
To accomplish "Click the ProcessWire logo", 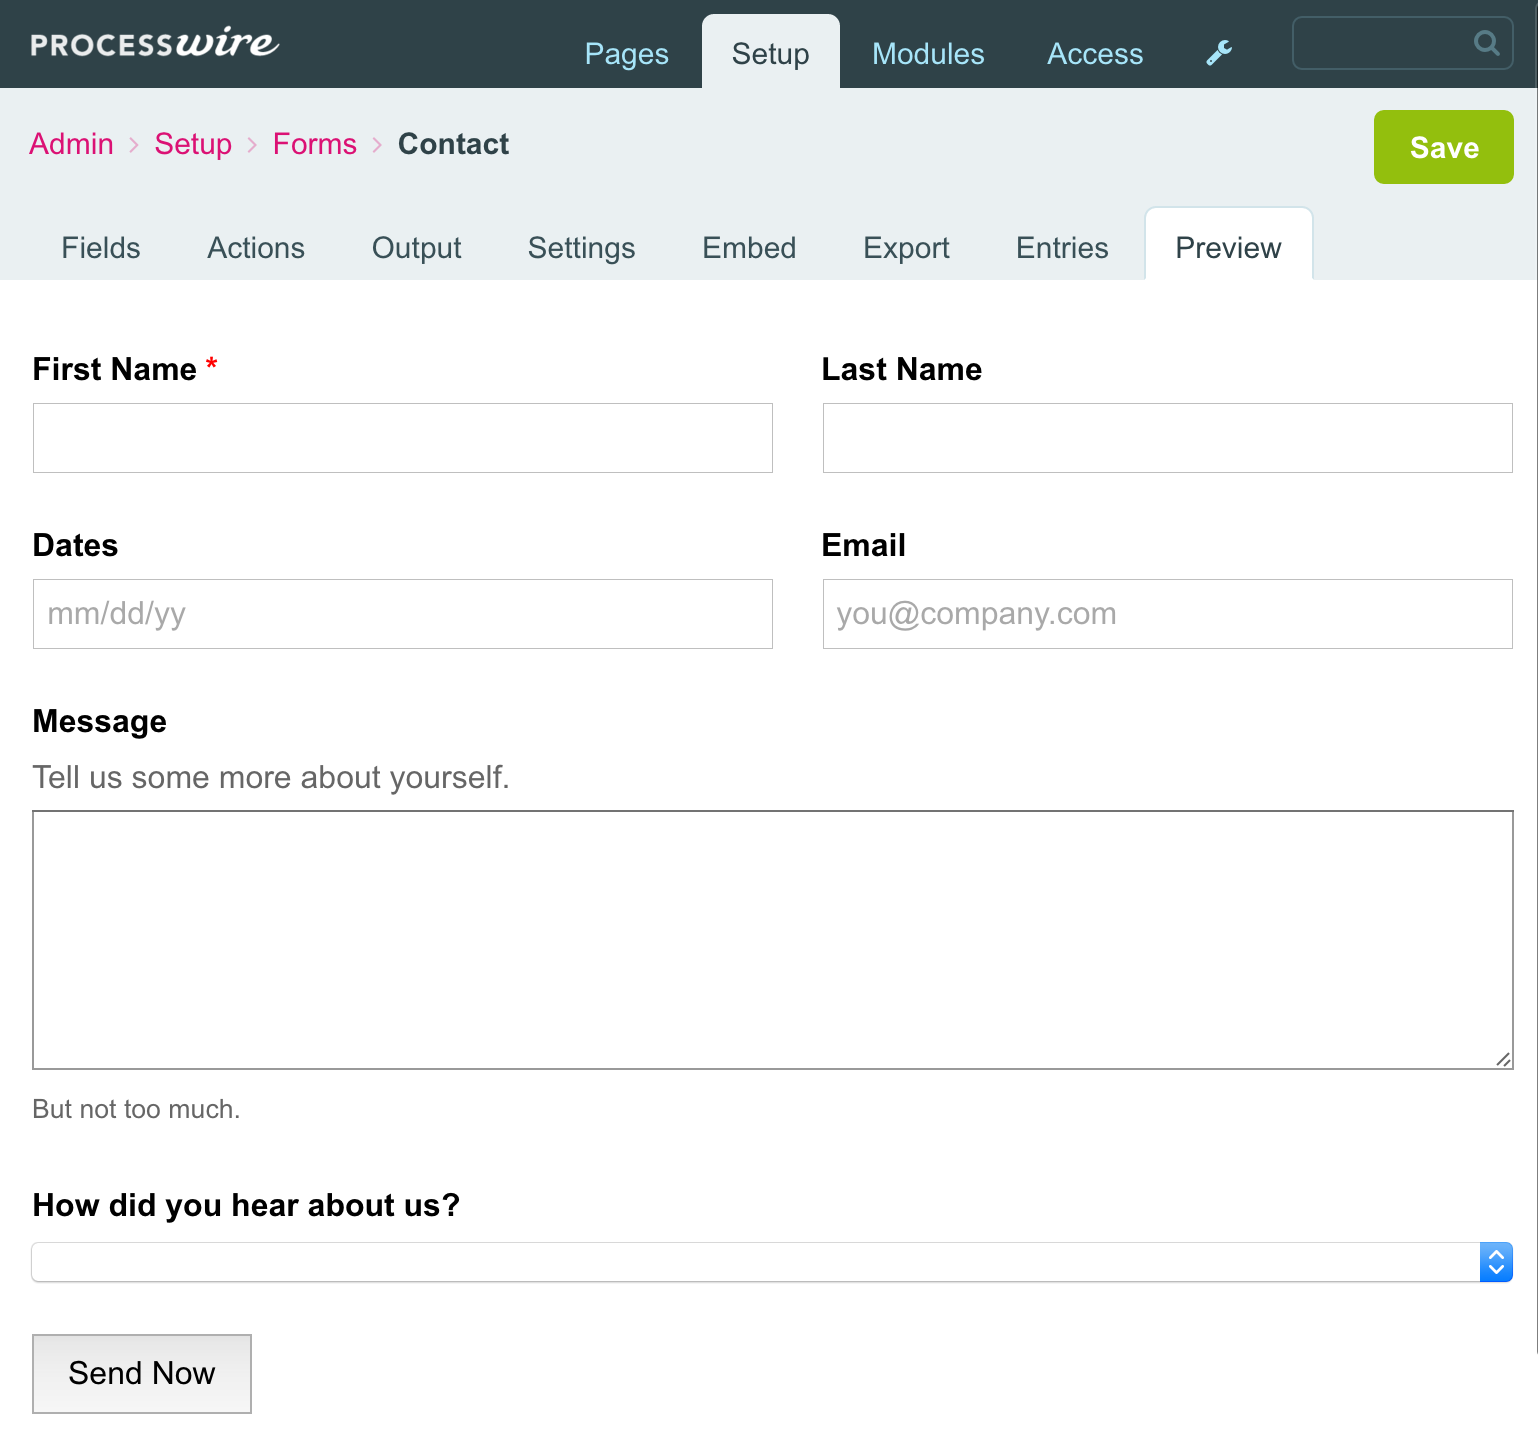I will point(155,43).
